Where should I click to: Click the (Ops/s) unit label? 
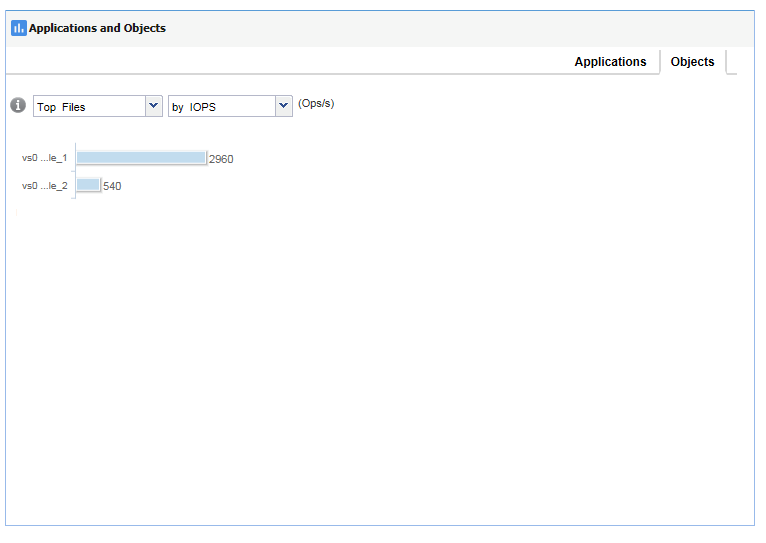[x=316, y=104]
